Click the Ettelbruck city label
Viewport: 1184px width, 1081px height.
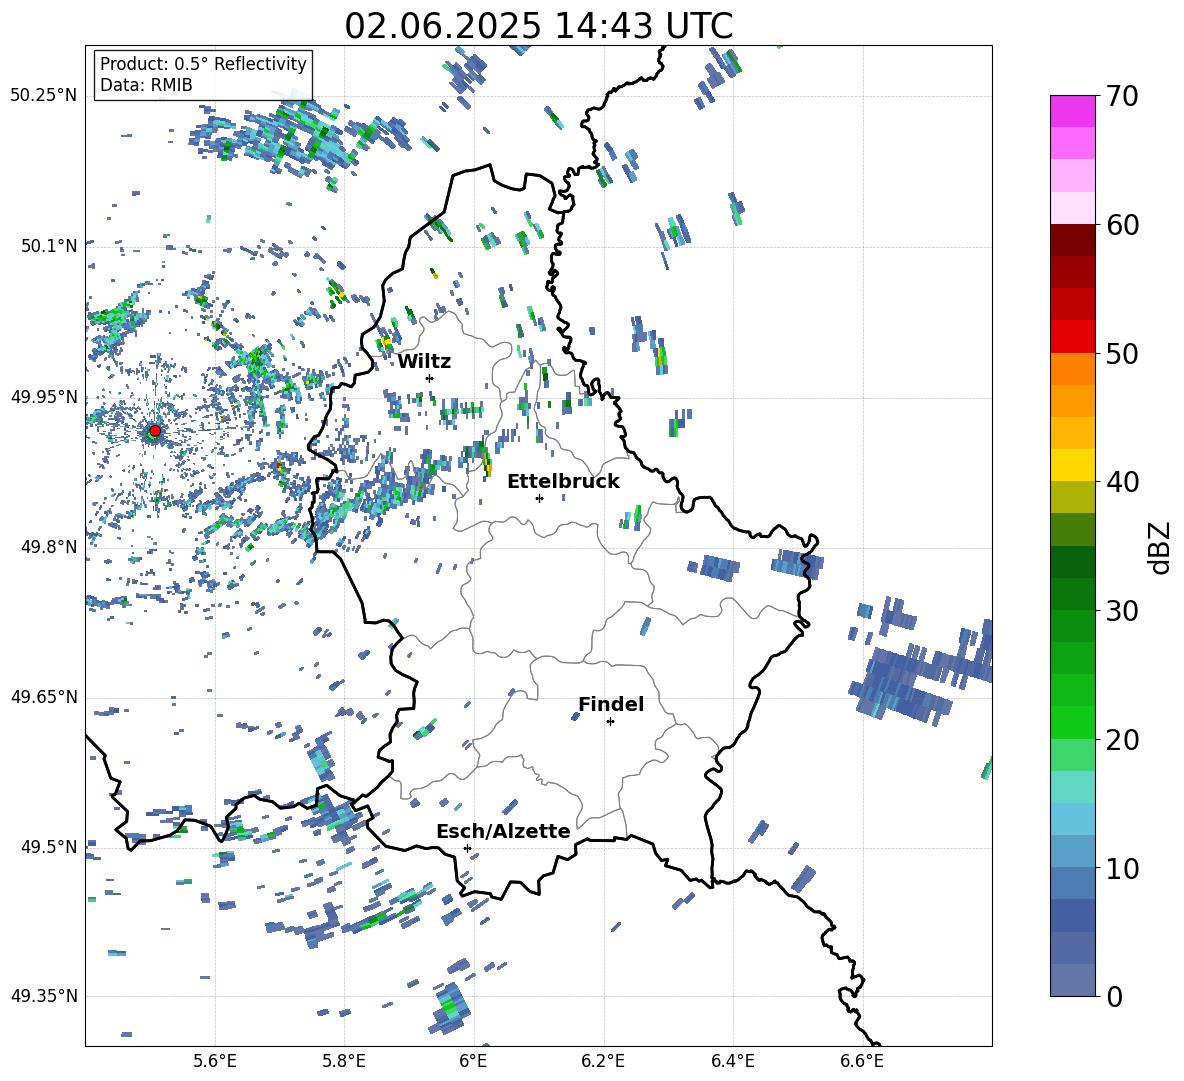coord(563,482)
